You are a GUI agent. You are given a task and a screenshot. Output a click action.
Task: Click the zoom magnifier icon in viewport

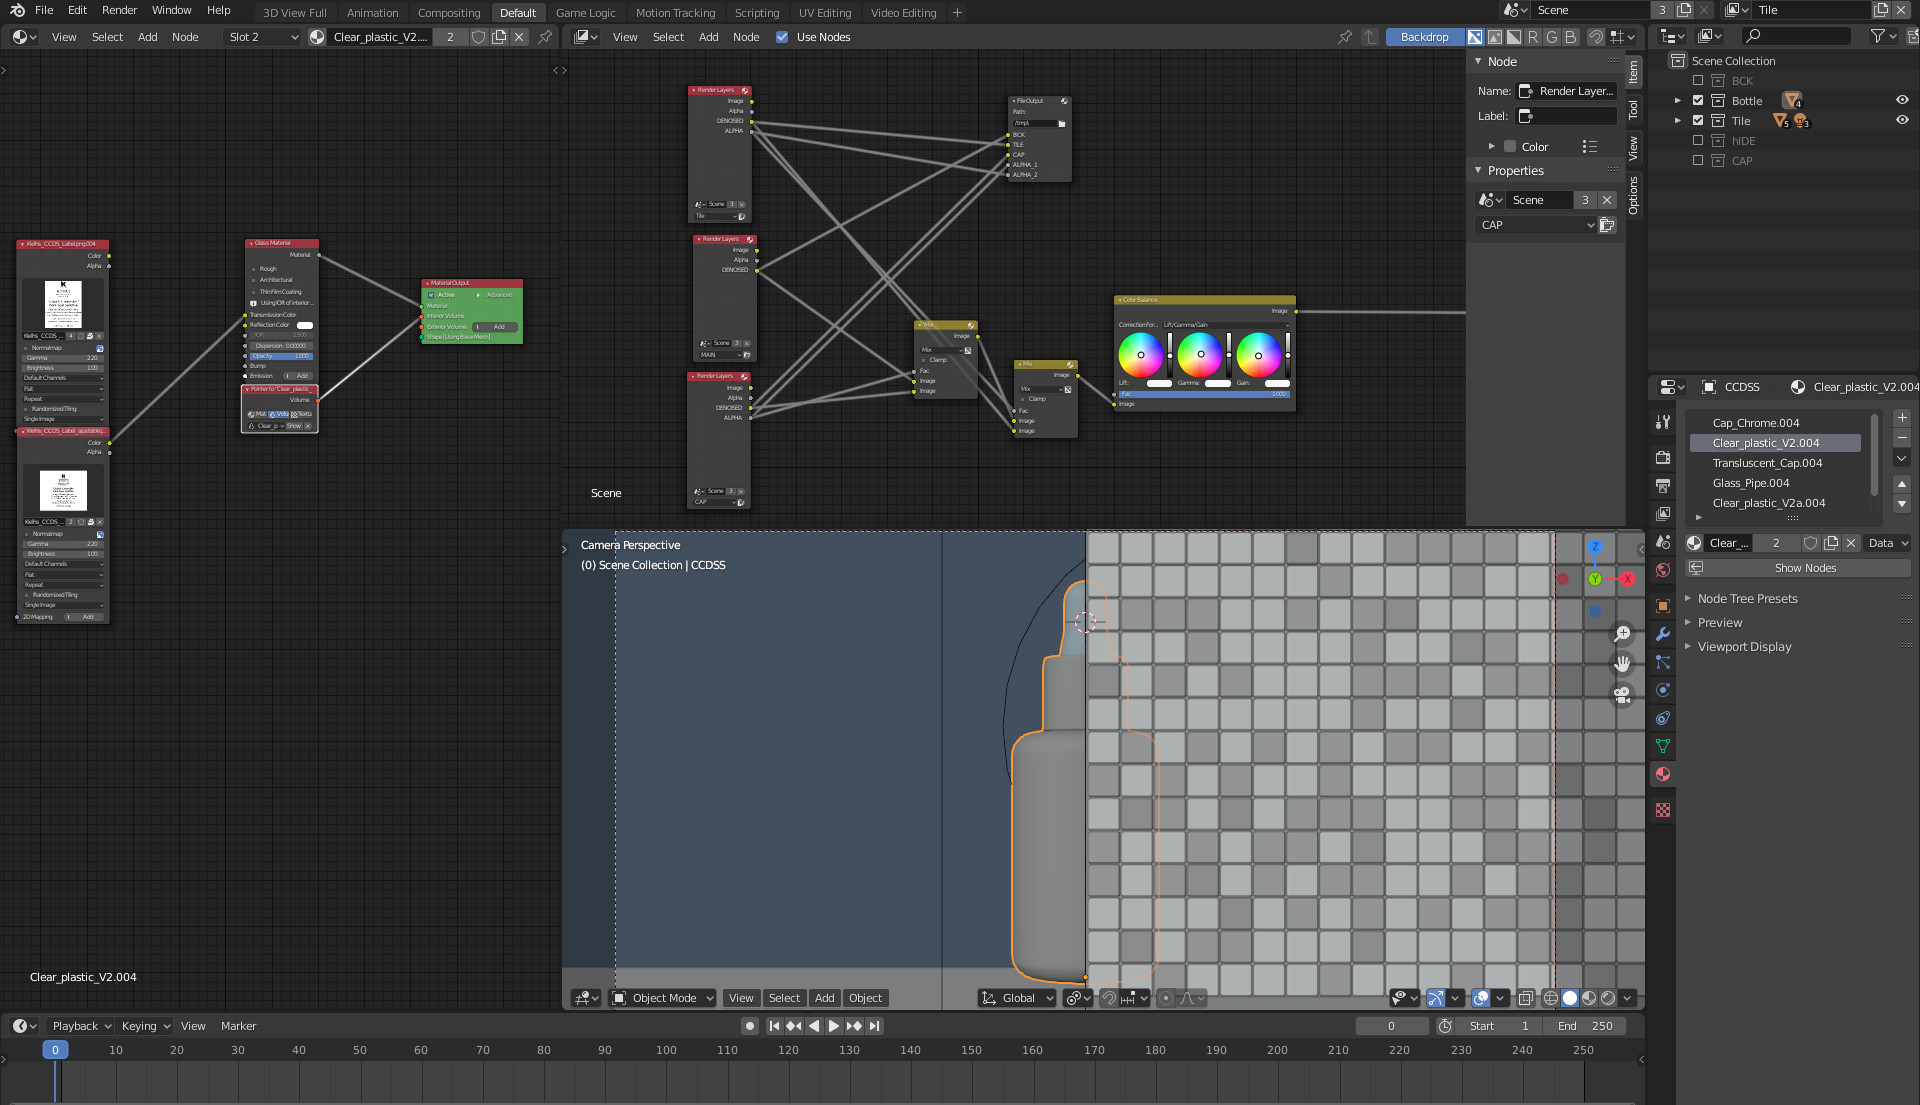pyautogui.click(x=1622, y=633)
